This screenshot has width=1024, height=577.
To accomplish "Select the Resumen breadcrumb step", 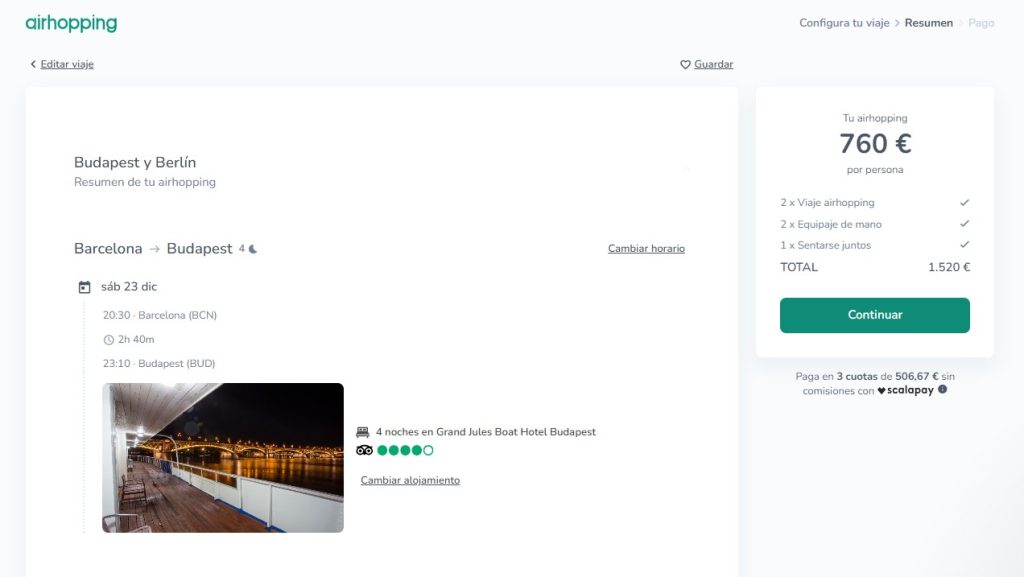I will coord(928,23).
